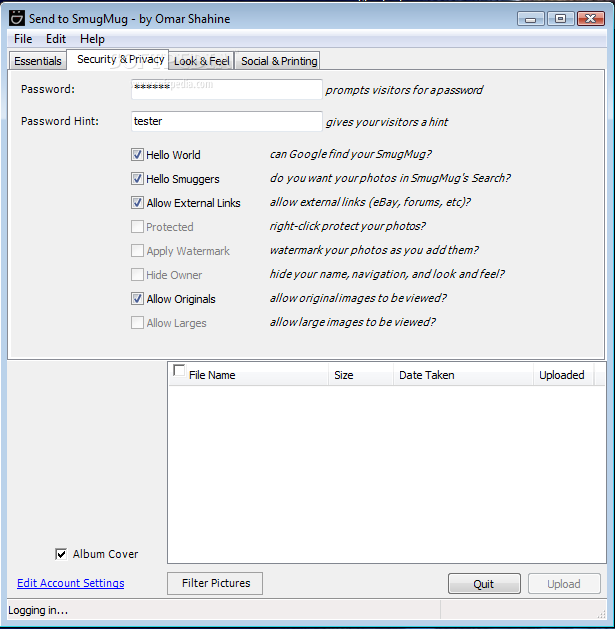Open the Help menu

pyautogui.click(x=92, y=39)
